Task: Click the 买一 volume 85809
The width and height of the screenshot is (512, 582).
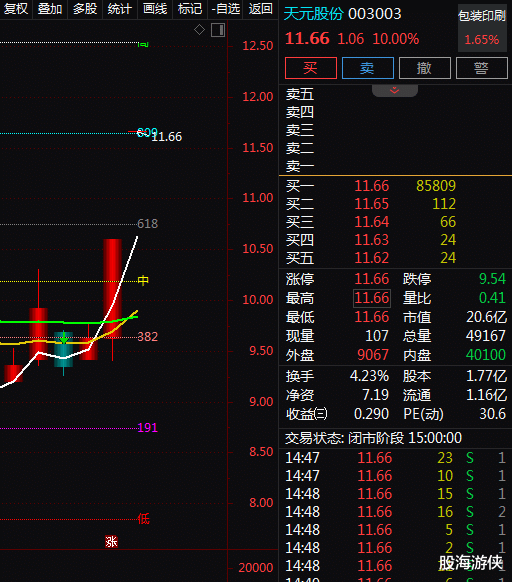Action: pos(436,186)
